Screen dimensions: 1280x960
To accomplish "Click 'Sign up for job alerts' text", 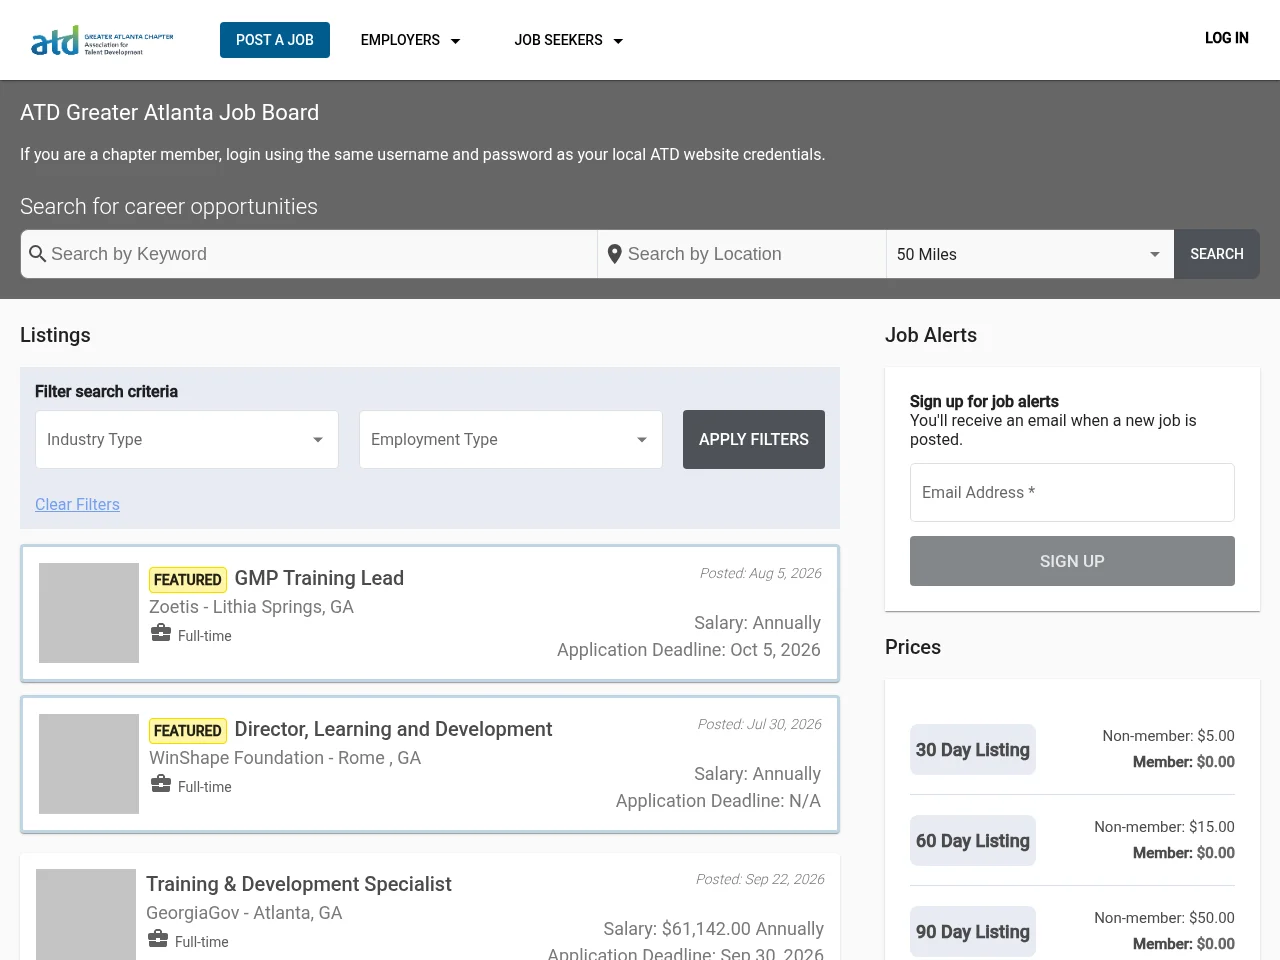I will click(984, 401).
